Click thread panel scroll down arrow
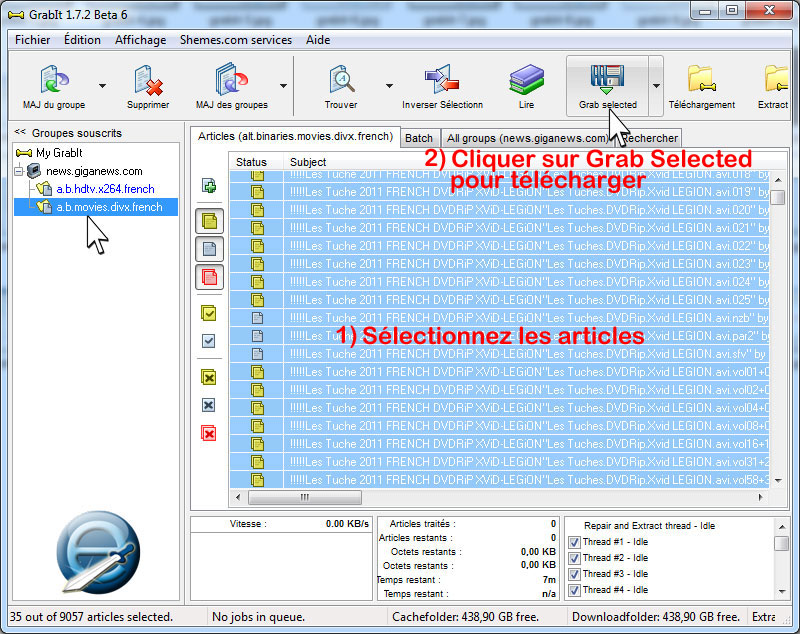 (782, 592)
